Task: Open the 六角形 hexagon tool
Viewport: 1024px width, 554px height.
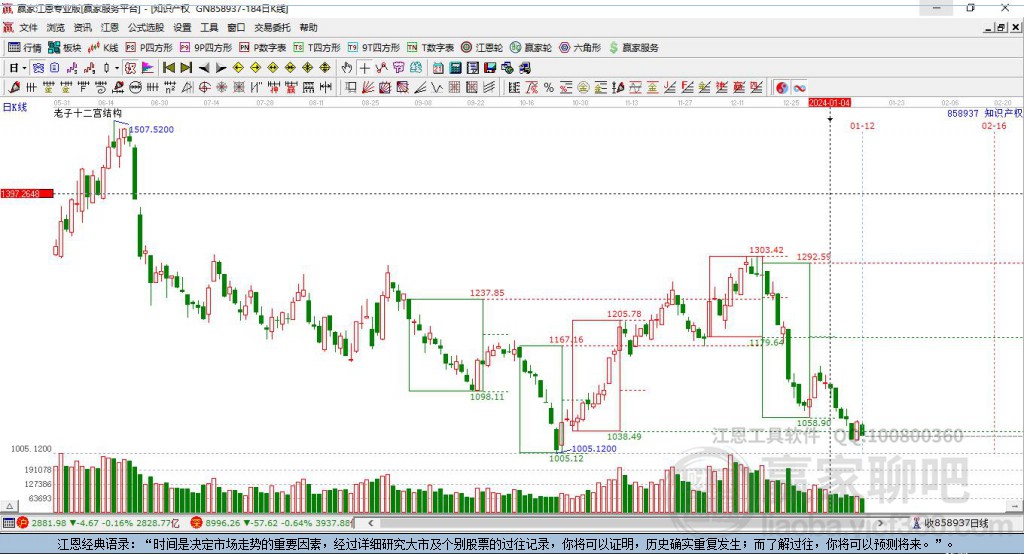Action: [x=580, y=48]
